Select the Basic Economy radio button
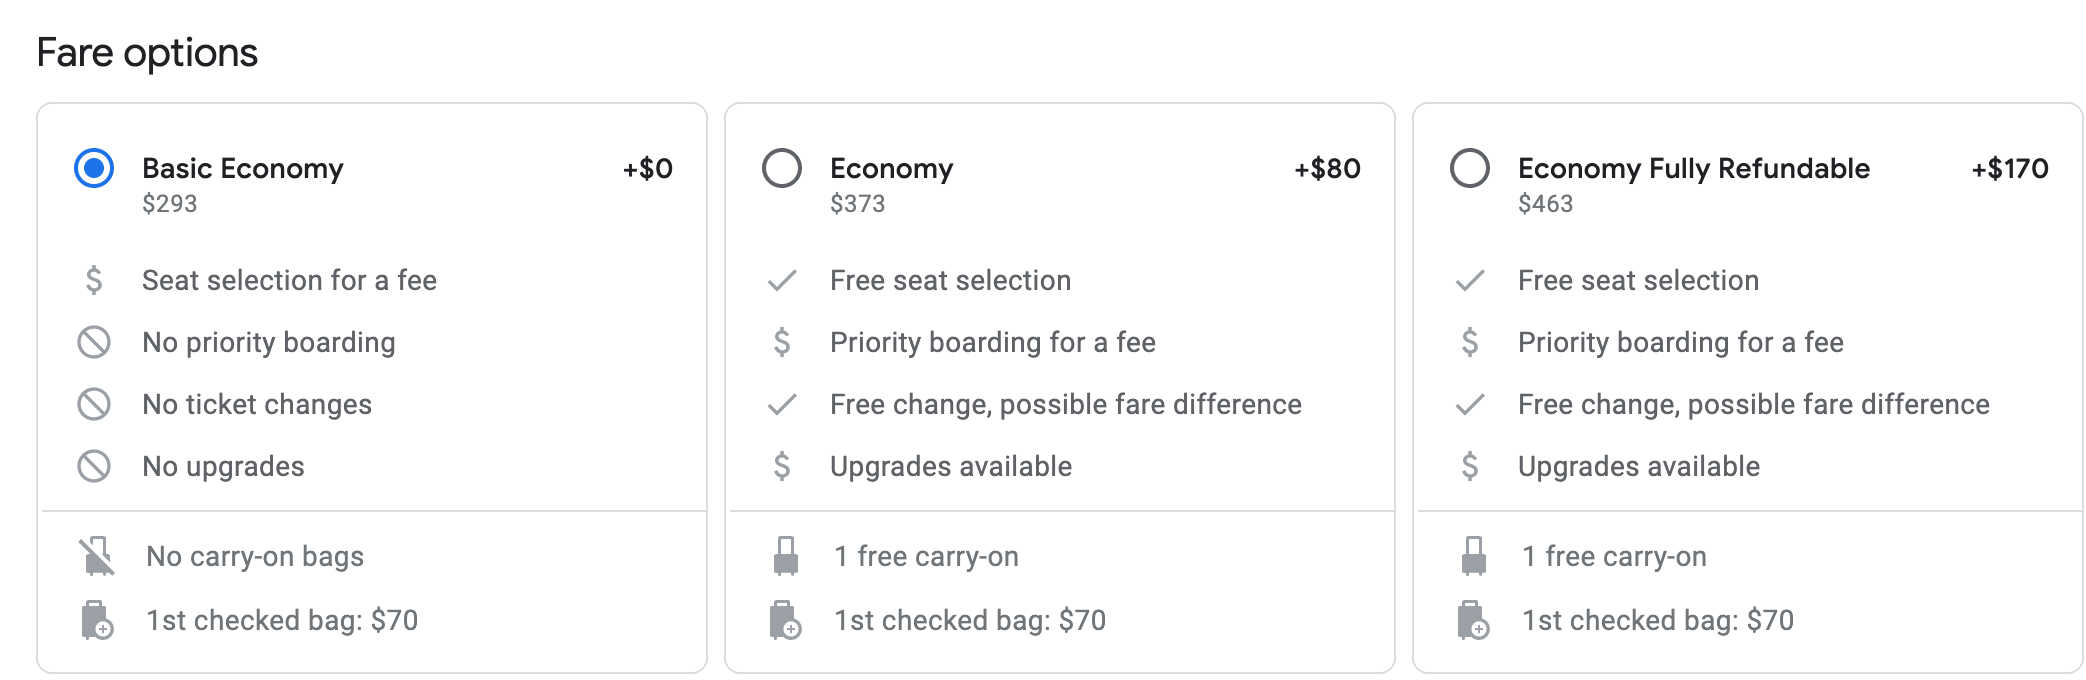Screen dimensions: 2086x680 click(94, 168)
